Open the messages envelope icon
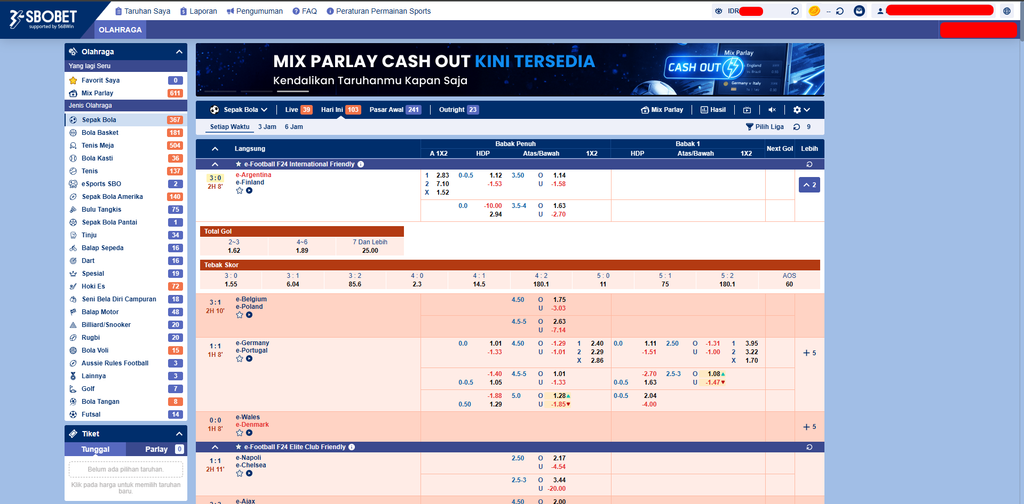The image size is (1024, 504). [859, 11]
